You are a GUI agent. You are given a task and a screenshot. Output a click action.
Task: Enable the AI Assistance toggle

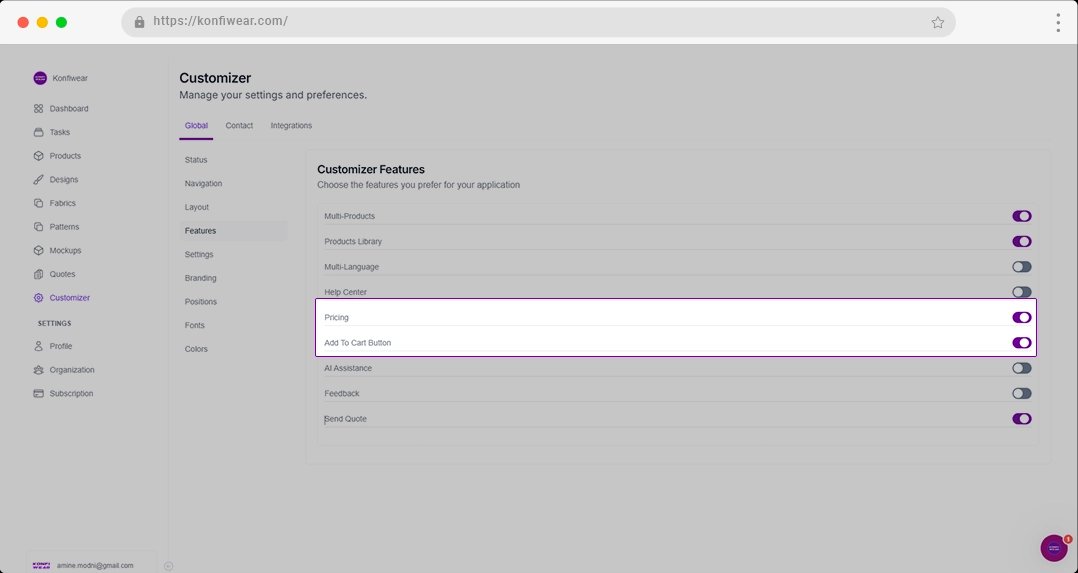1022,368
